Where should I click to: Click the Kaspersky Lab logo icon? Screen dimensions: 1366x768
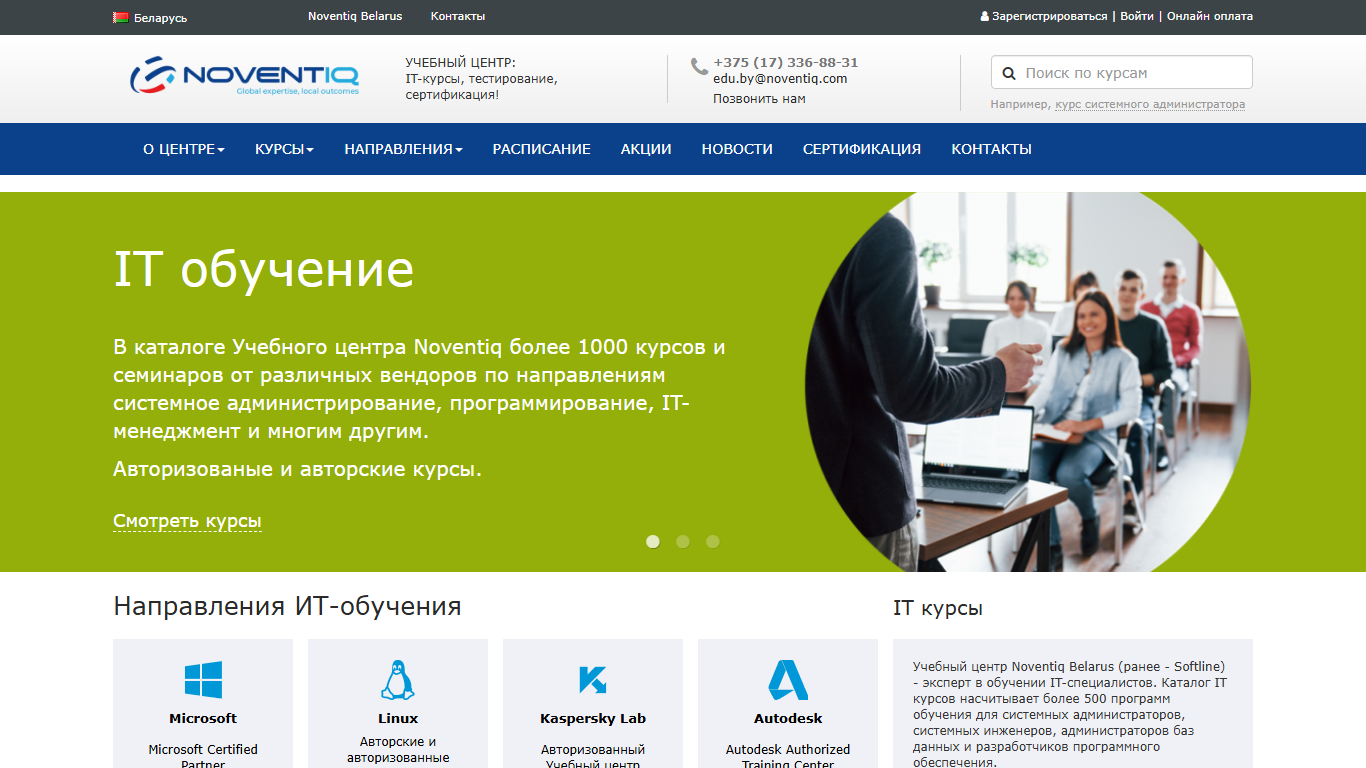pyautogui.click(x=593, y=680)
